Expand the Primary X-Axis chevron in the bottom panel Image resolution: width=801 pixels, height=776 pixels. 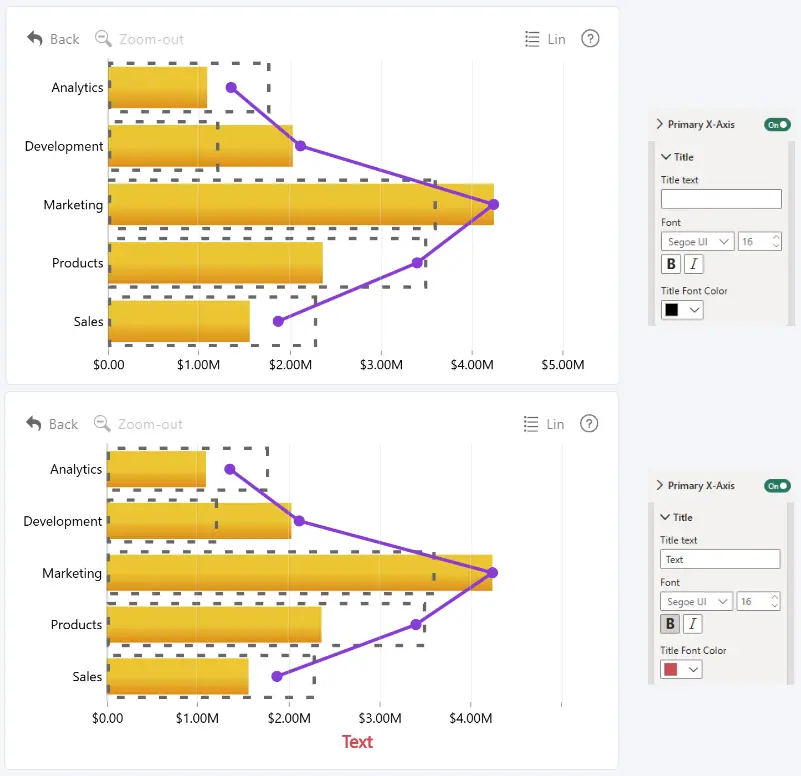tap(659, 485)
